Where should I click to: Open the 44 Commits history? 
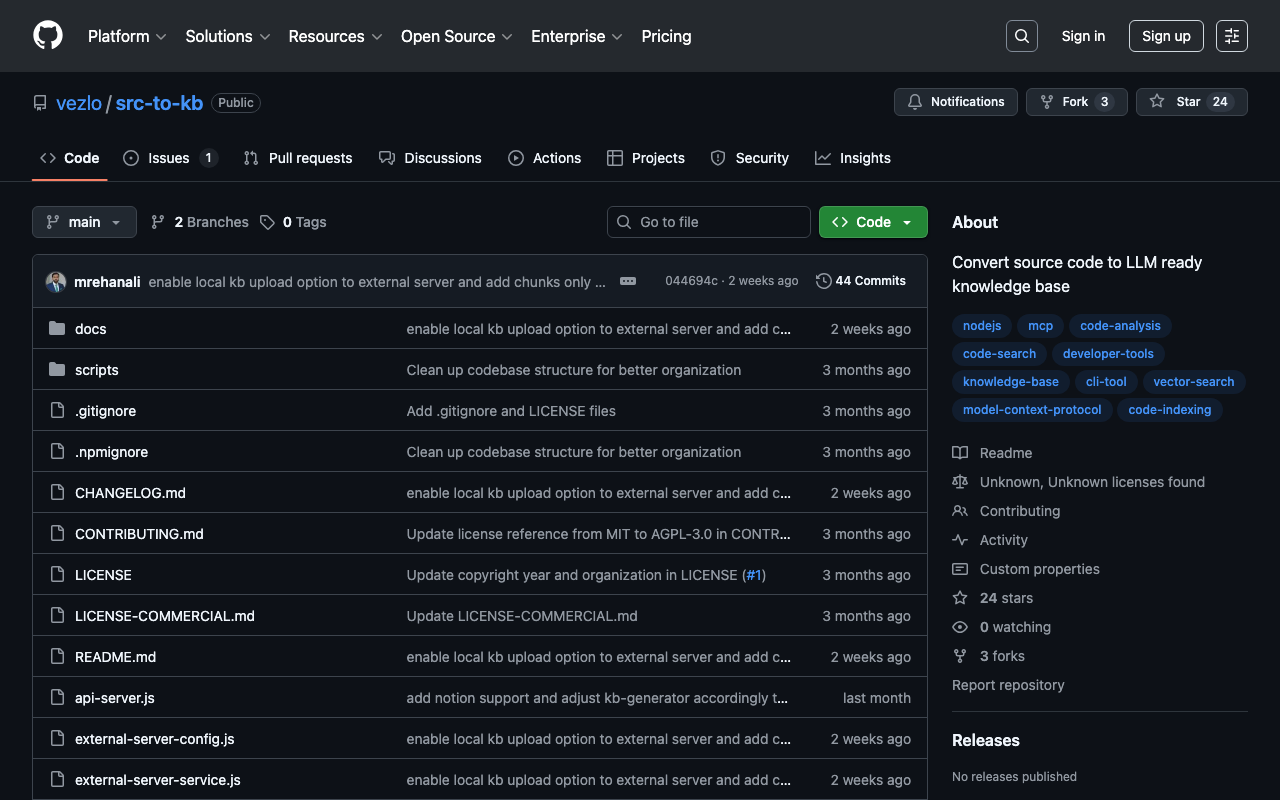point(861,281)
